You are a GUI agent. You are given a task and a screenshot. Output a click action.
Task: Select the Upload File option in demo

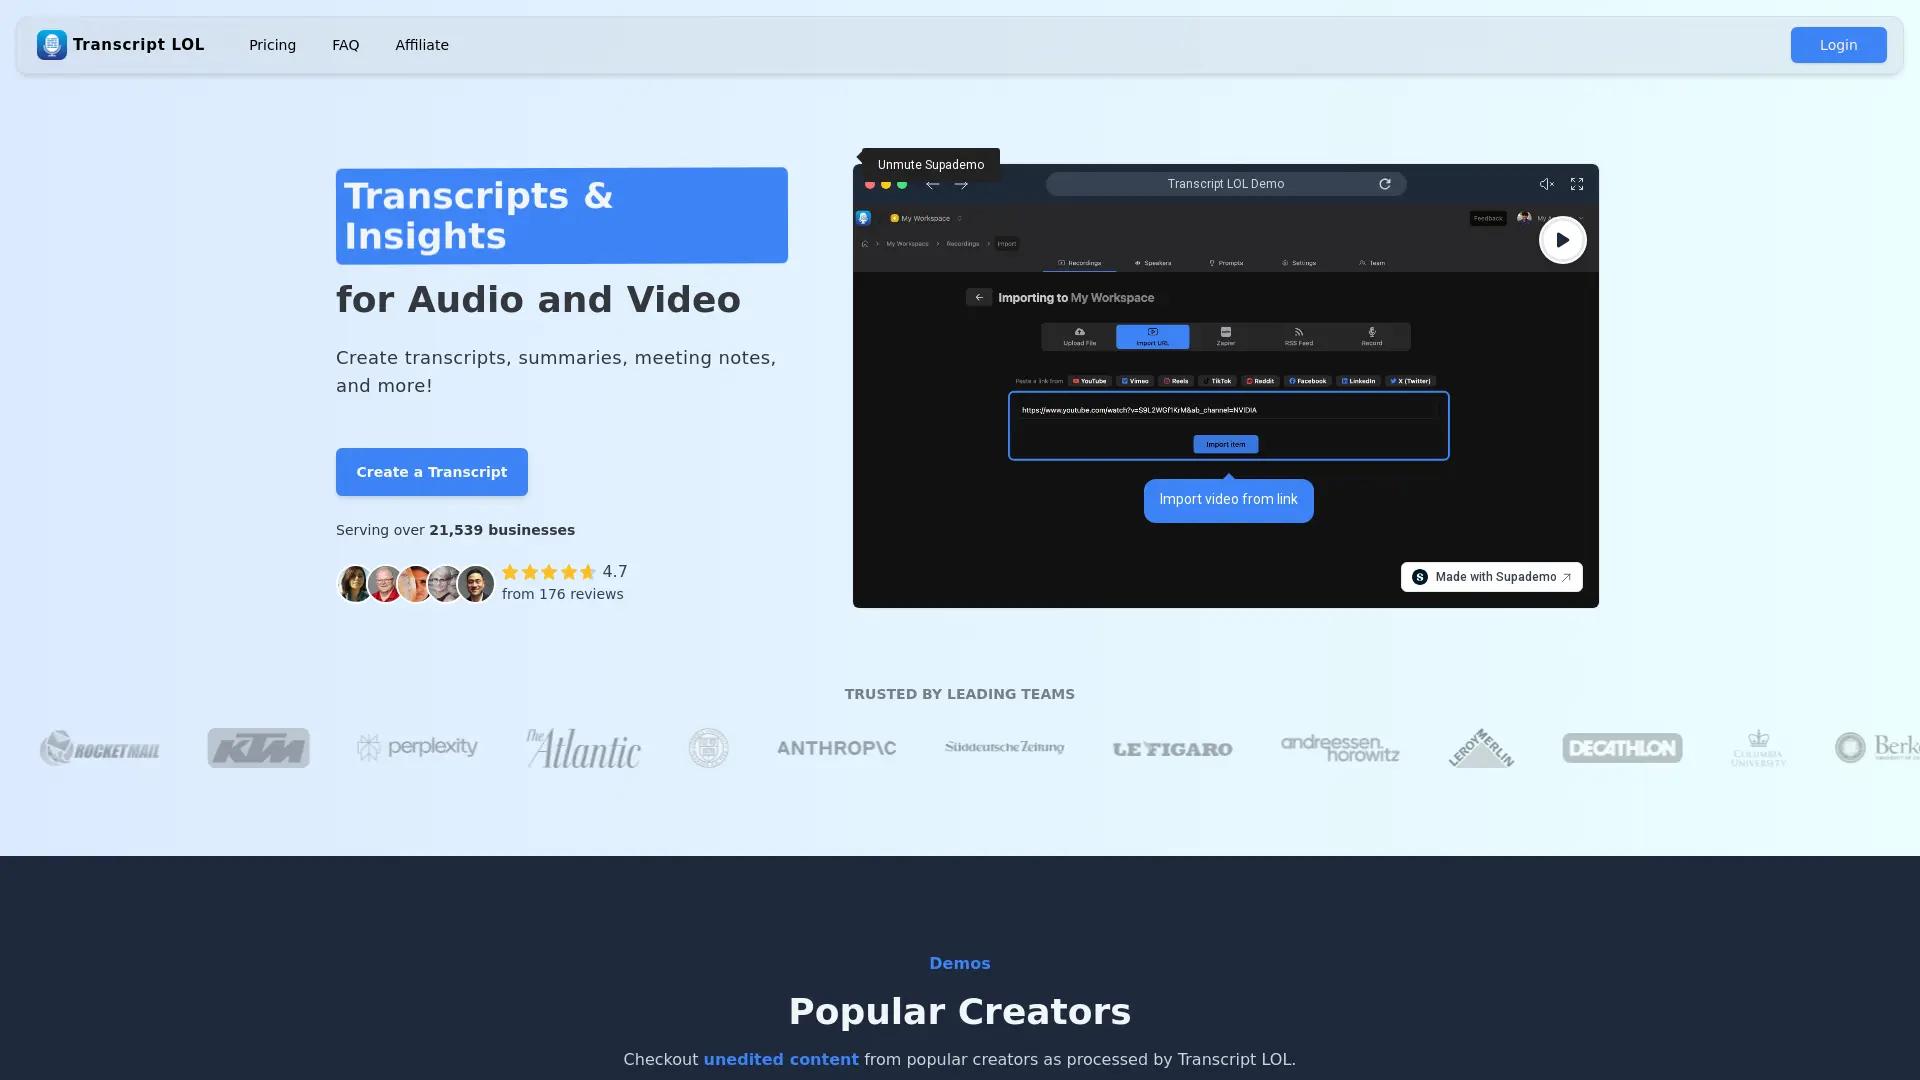pos(1079,337)
